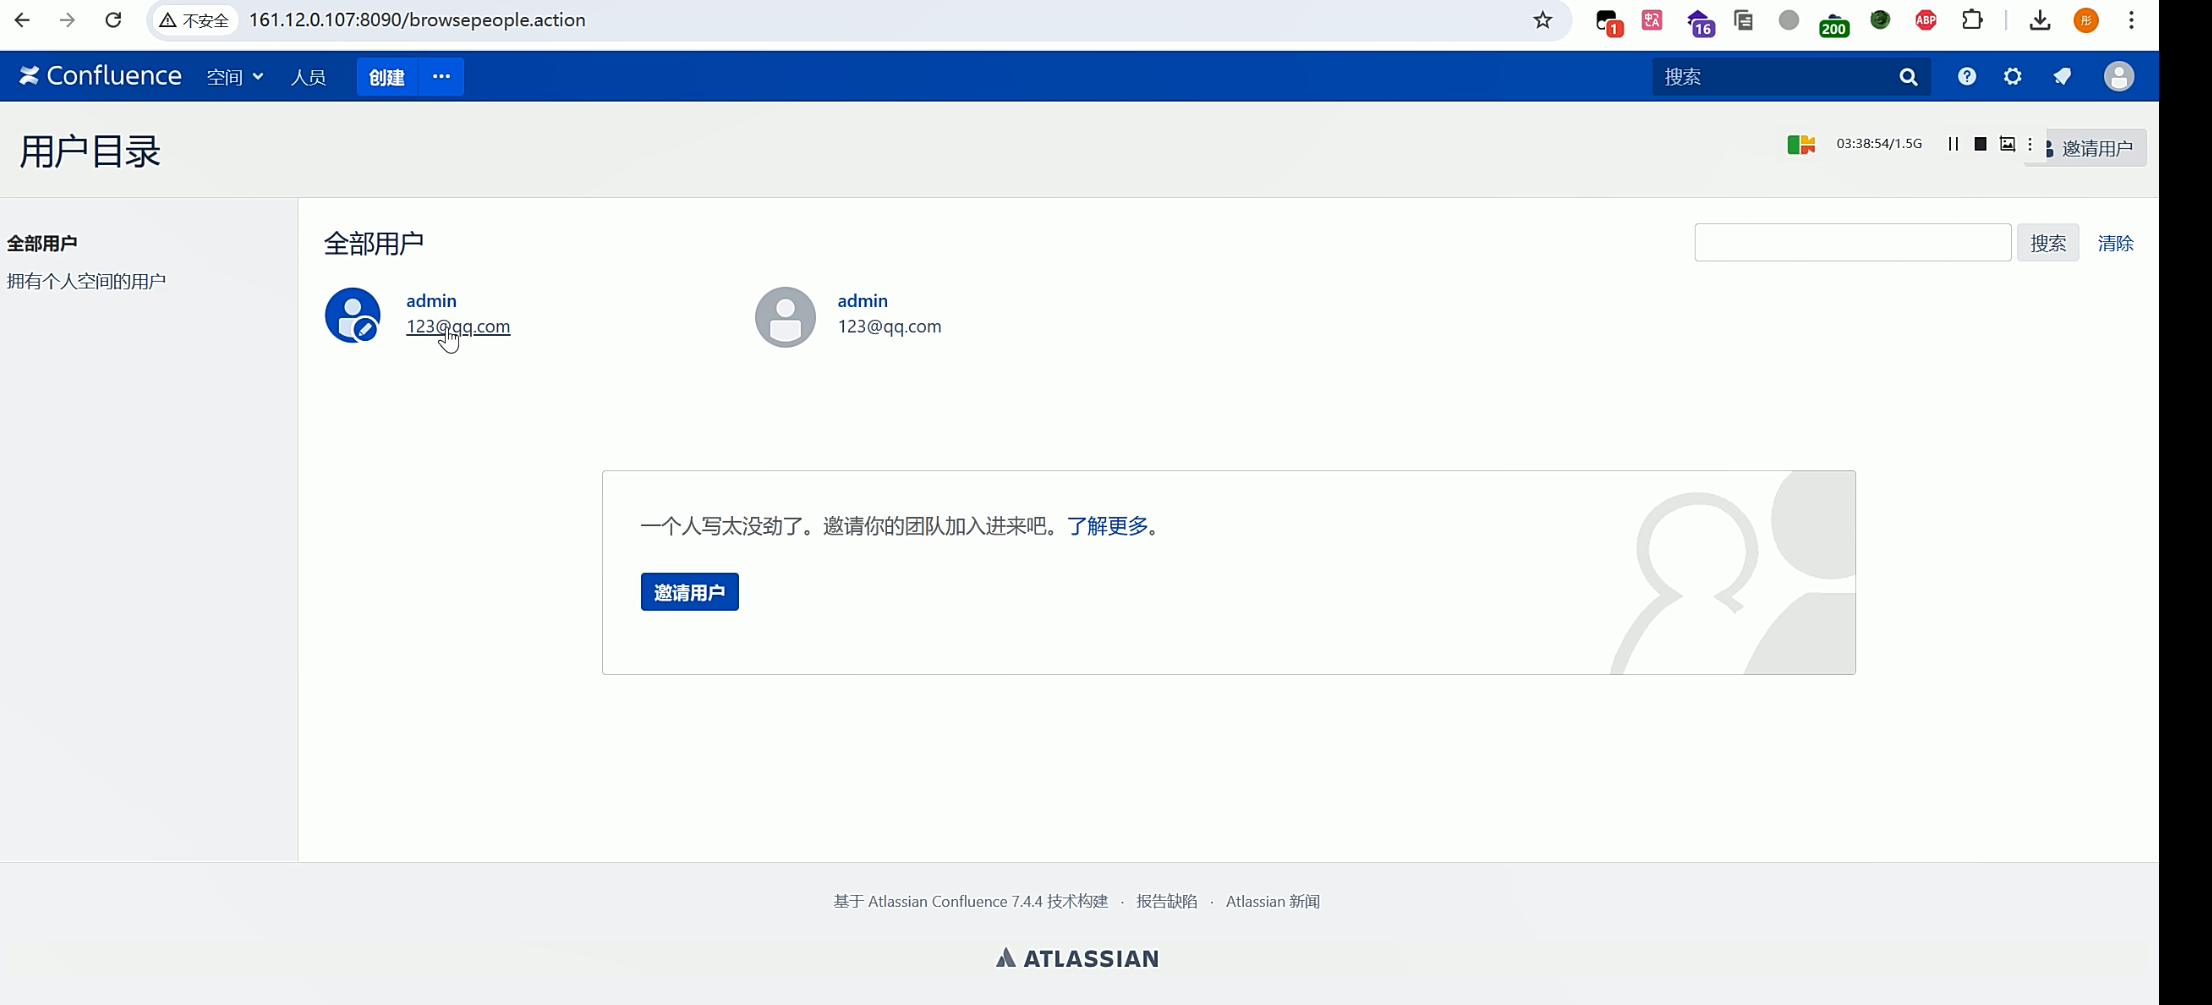Open the create-from-template ellipsis button
2212x1005 pixels.
pyautogui.click(x=441, y=77)
